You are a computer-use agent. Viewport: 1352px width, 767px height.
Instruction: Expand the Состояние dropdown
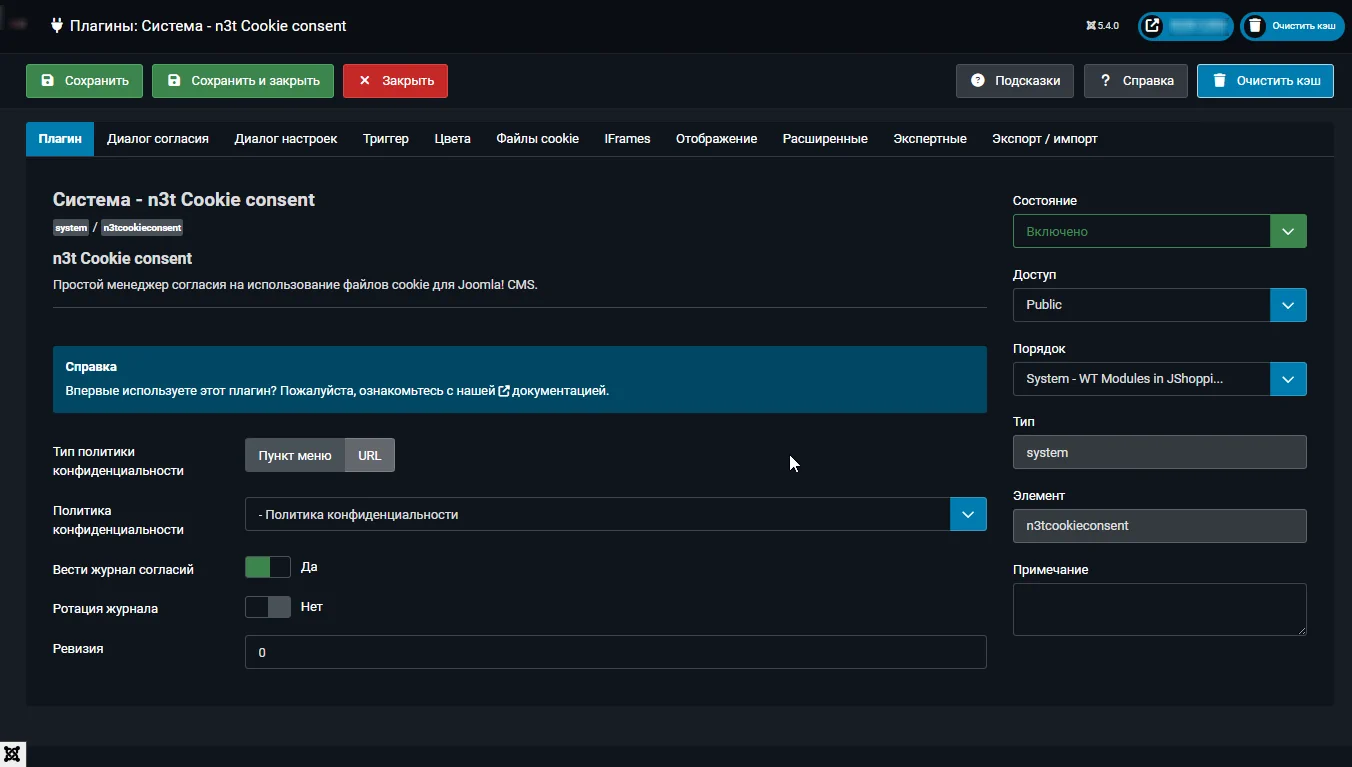1159,231
